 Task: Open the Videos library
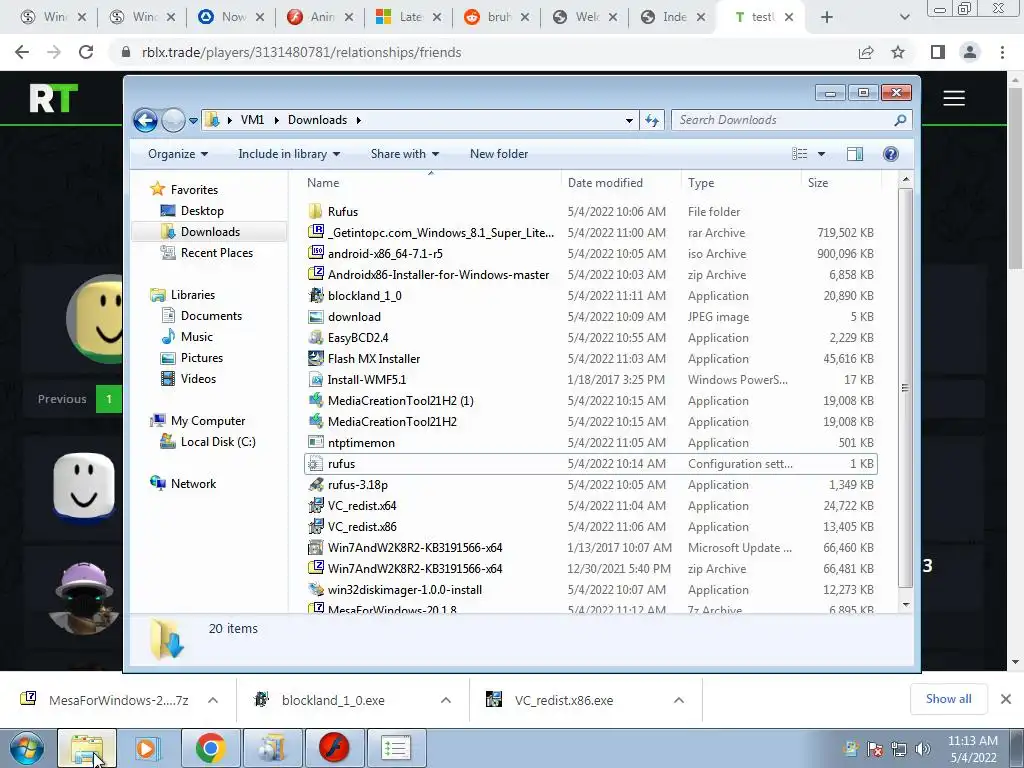coord(198,379)
